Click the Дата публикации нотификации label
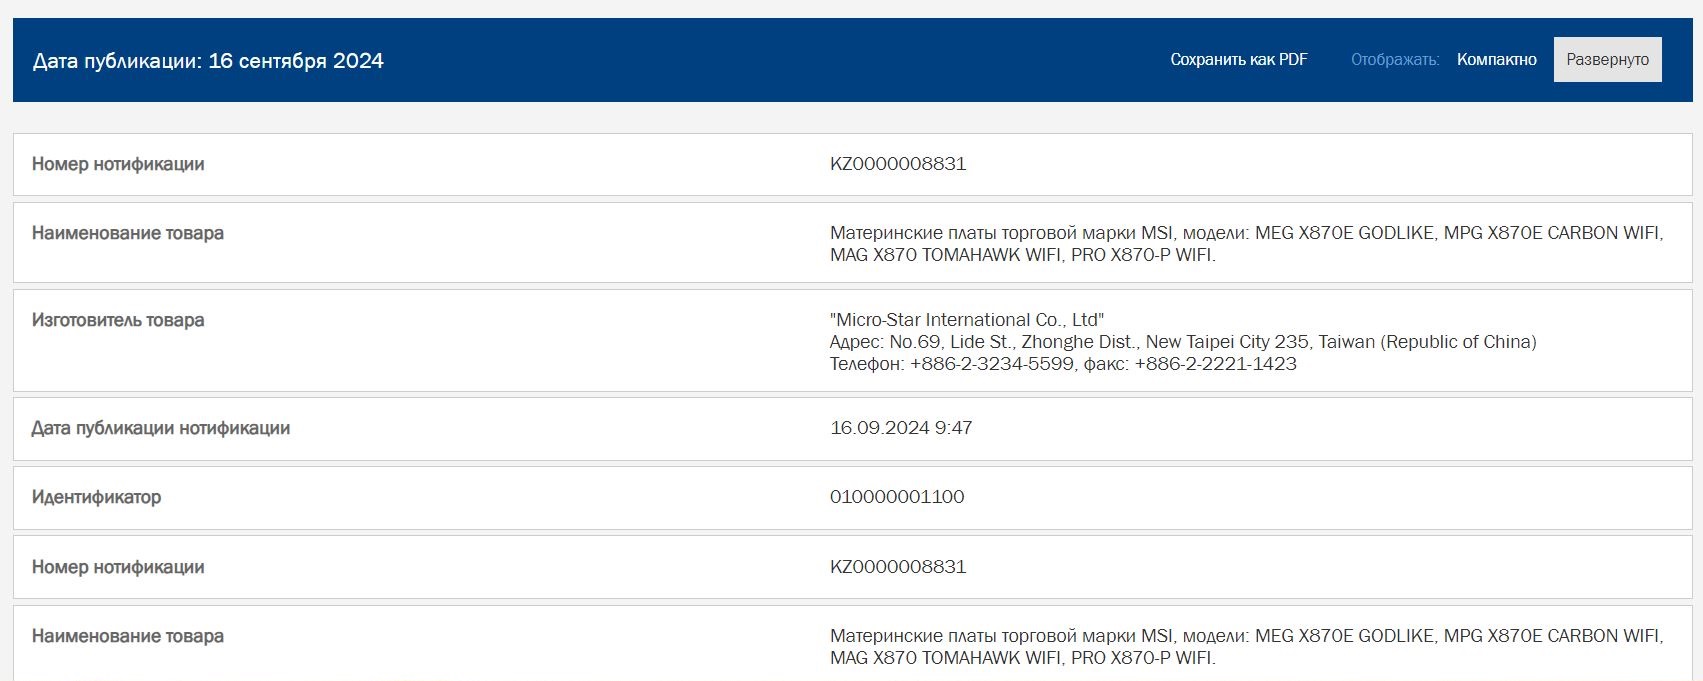 point(161,428)
